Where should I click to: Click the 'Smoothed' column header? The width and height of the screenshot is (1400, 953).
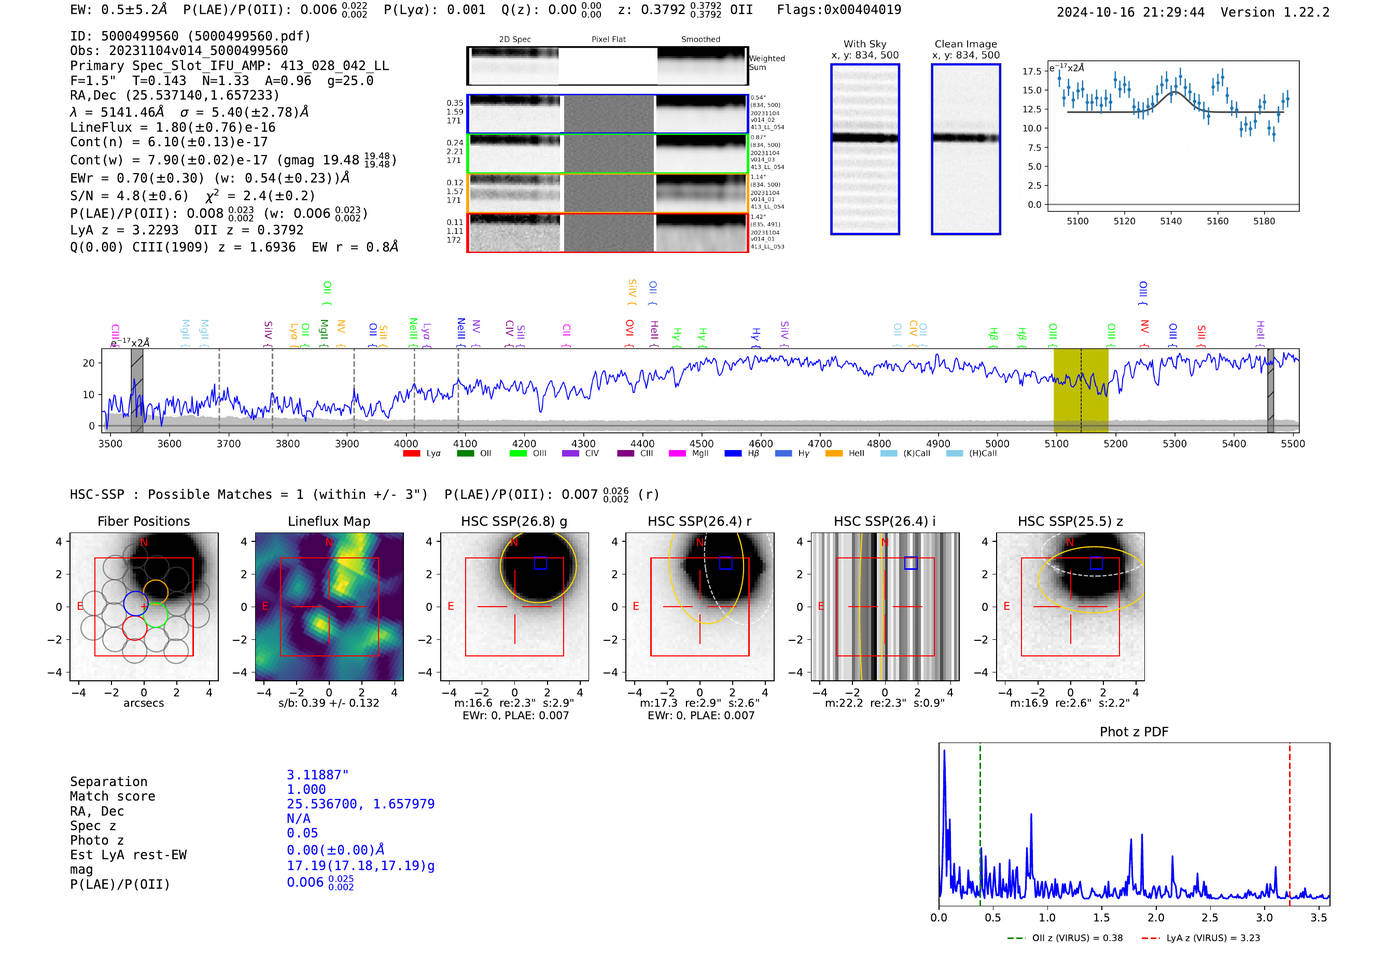701,39
